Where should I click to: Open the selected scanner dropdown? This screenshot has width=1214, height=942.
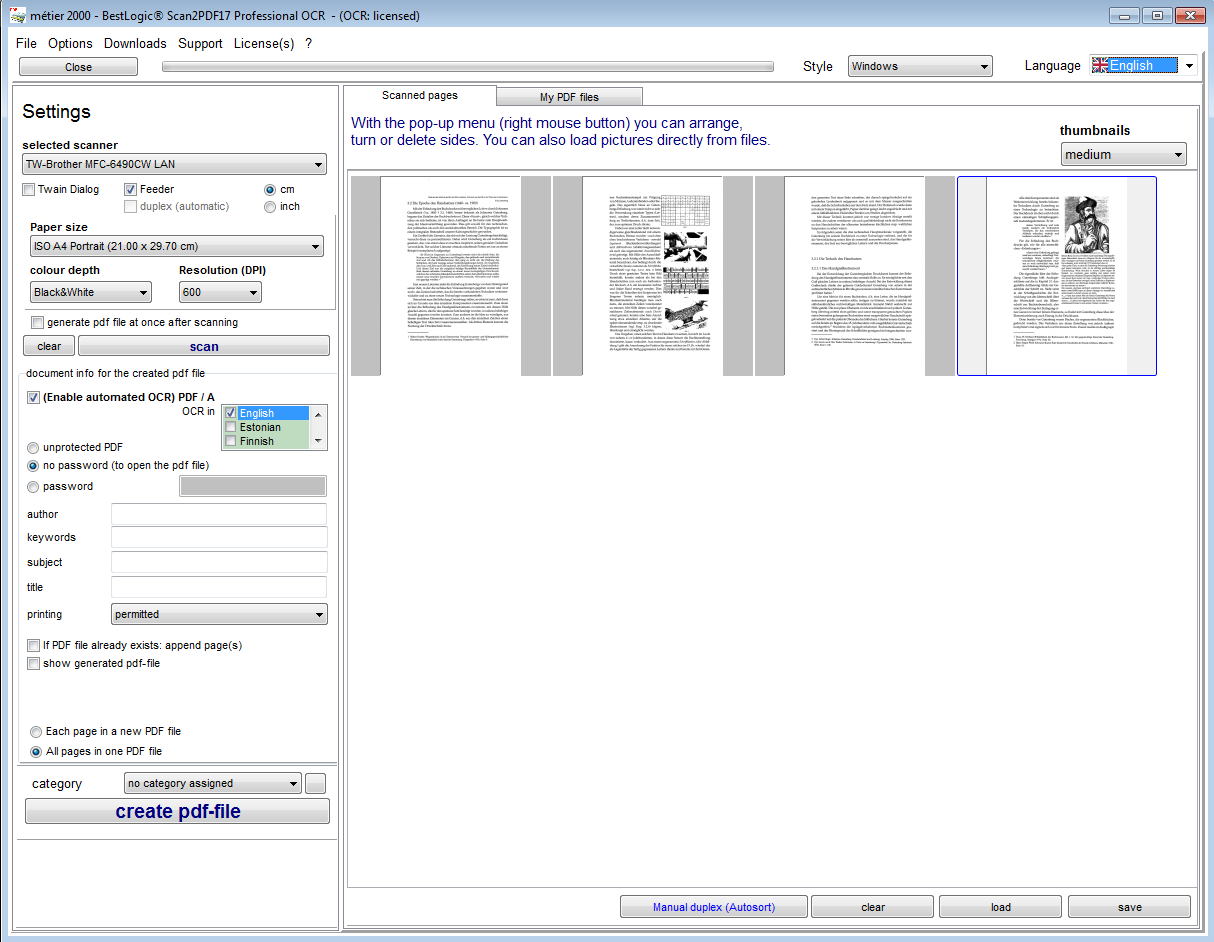coord(174,164)
